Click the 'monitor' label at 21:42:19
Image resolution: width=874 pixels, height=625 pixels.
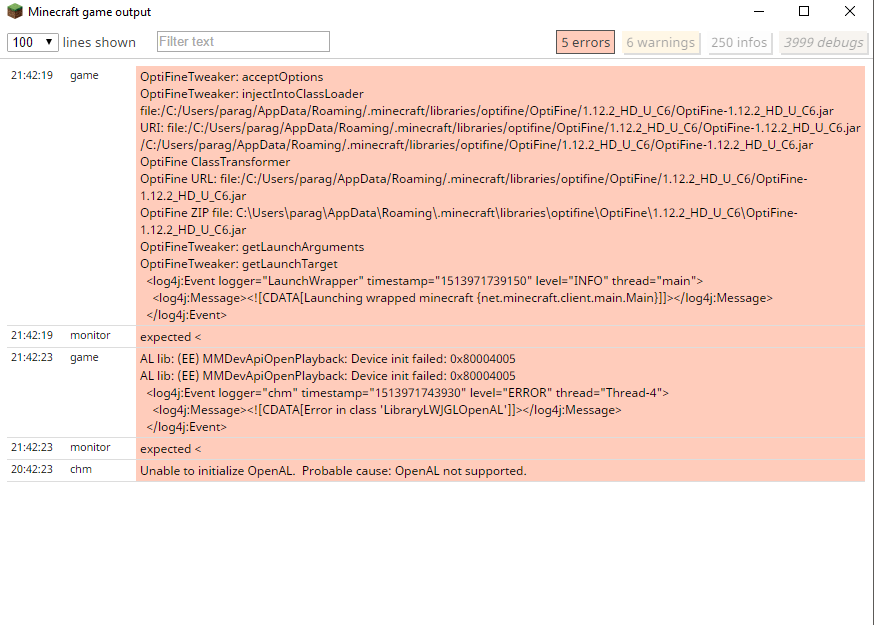[x=90, y=335]
